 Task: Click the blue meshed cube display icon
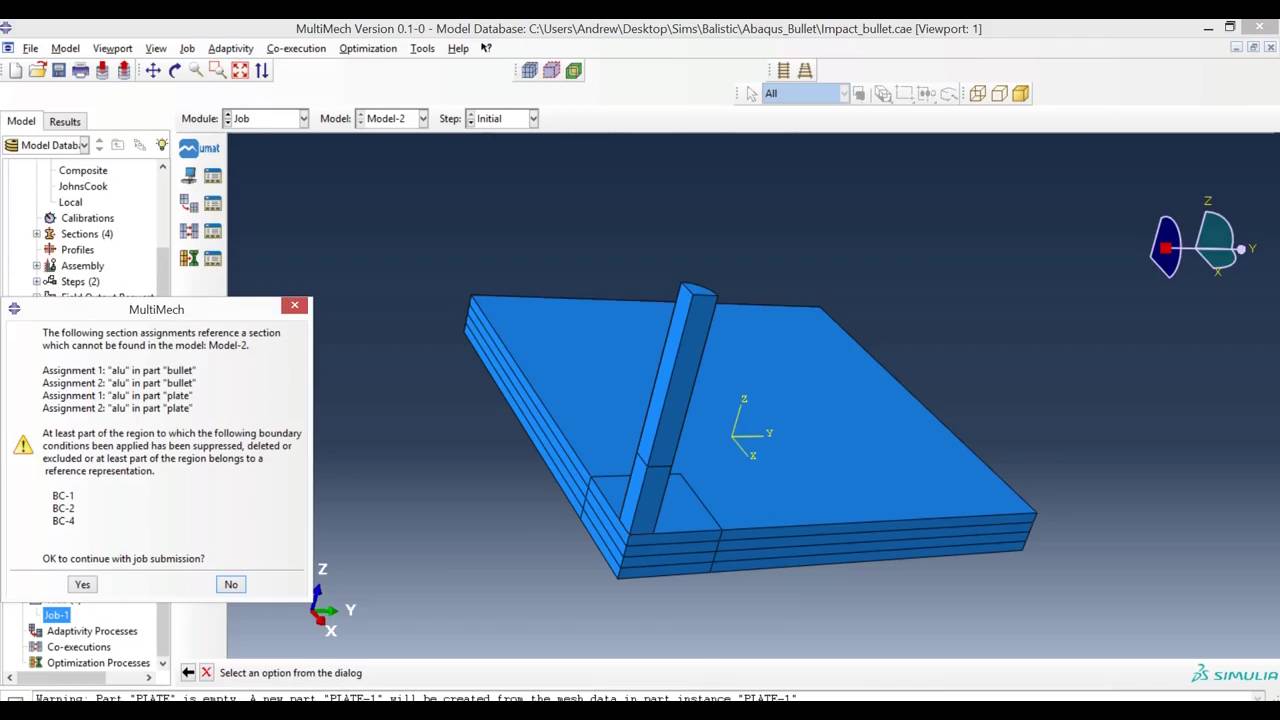tap(529, 70)
